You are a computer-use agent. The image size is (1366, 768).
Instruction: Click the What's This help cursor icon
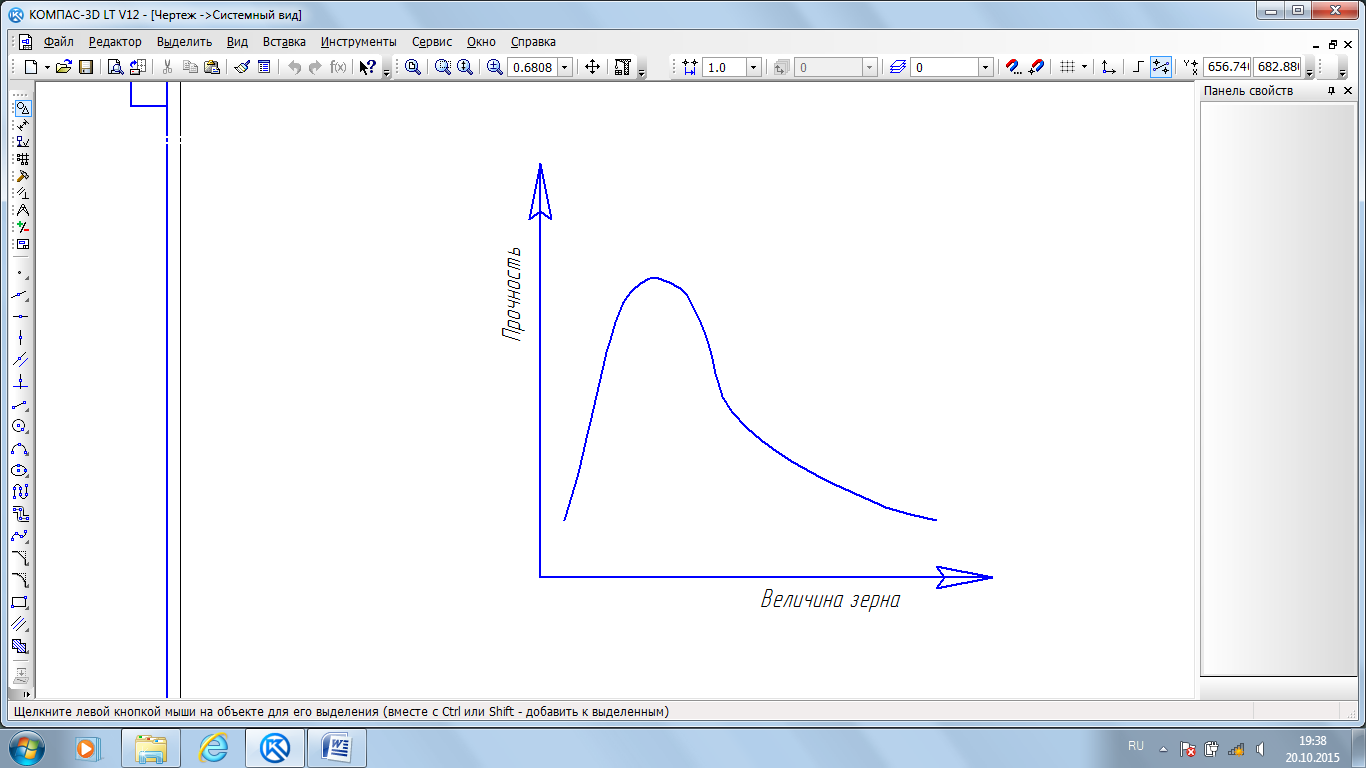[x=368, y=67]
